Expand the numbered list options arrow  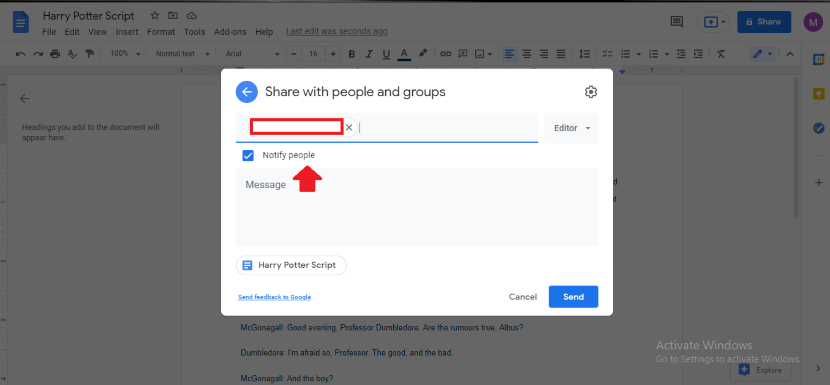pos(666,54)
